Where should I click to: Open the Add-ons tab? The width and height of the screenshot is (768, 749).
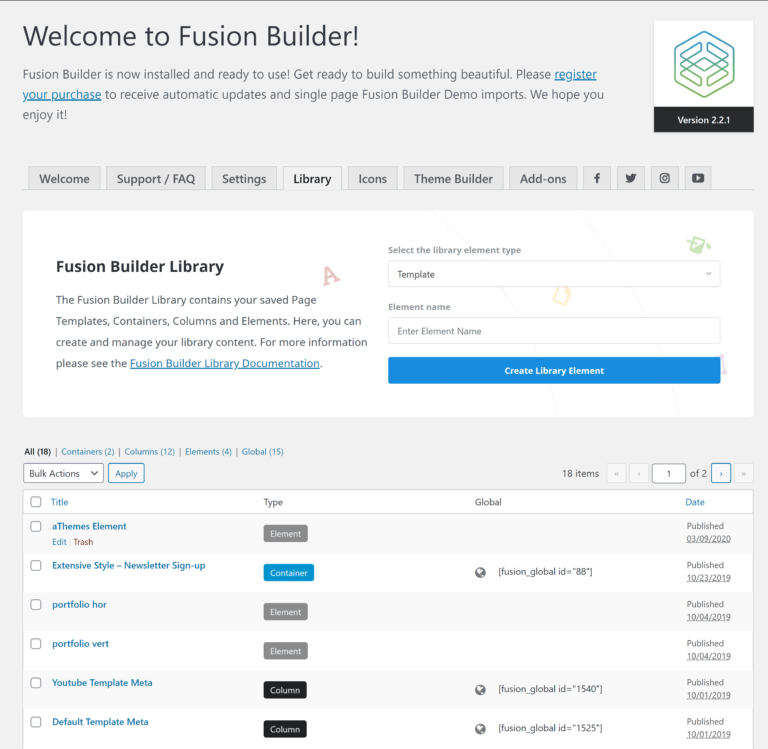(x=543, y=178)
